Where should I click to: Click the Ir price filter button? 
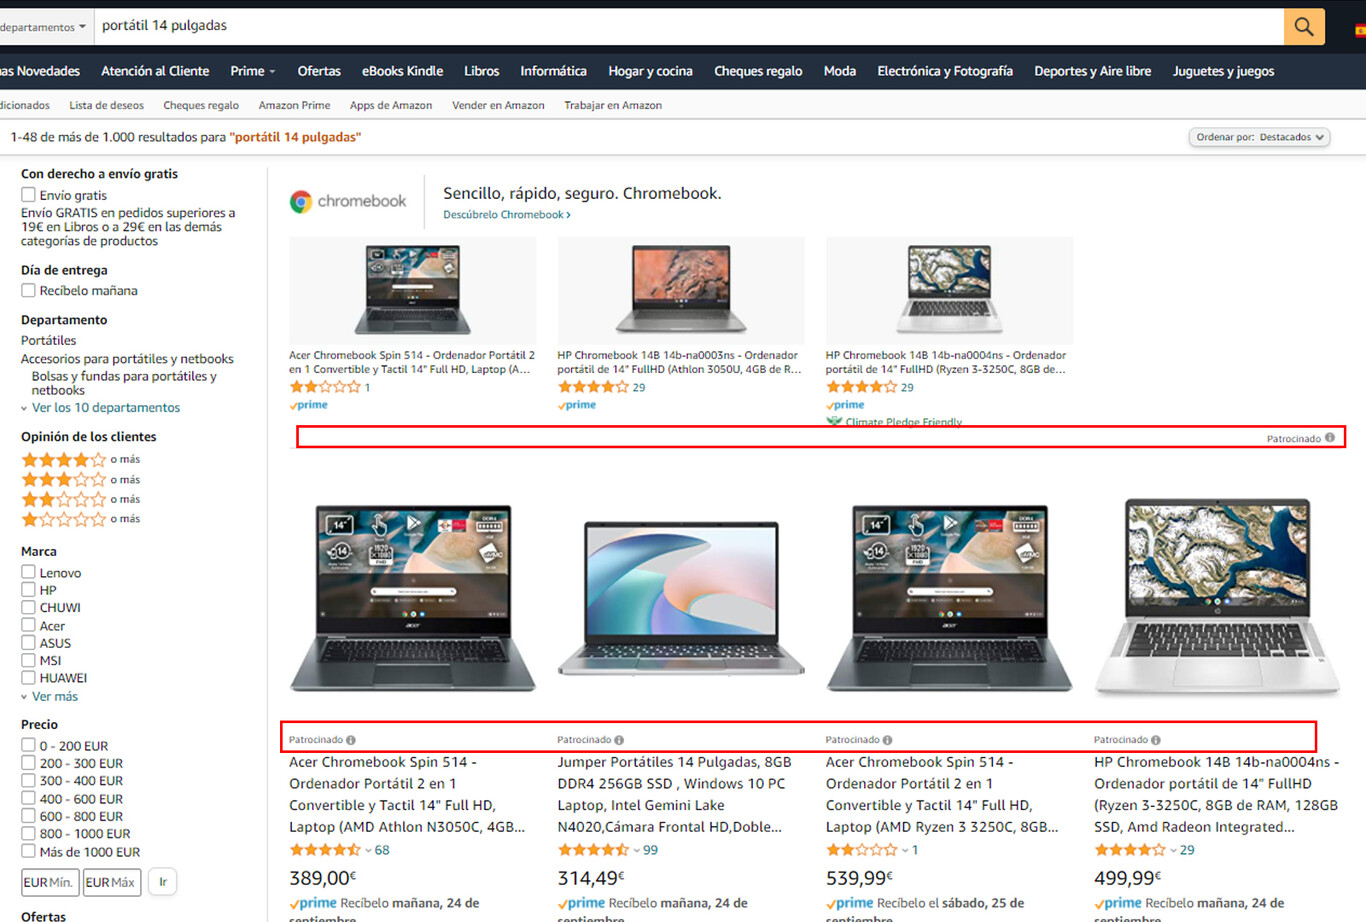(163, 882)
